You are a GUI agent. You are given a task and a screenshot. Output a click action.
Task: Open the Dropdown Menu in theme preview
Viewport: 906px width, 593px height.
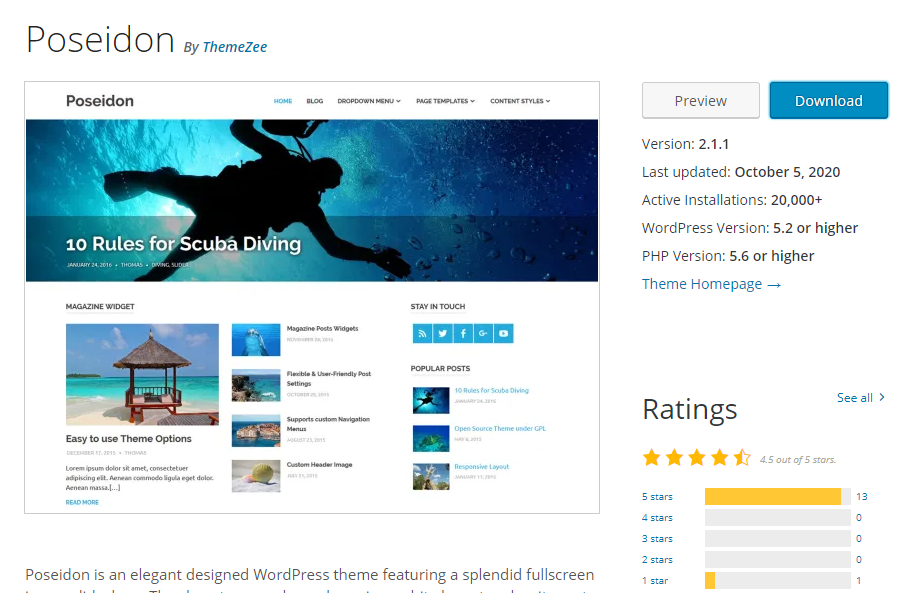[369, 101]
